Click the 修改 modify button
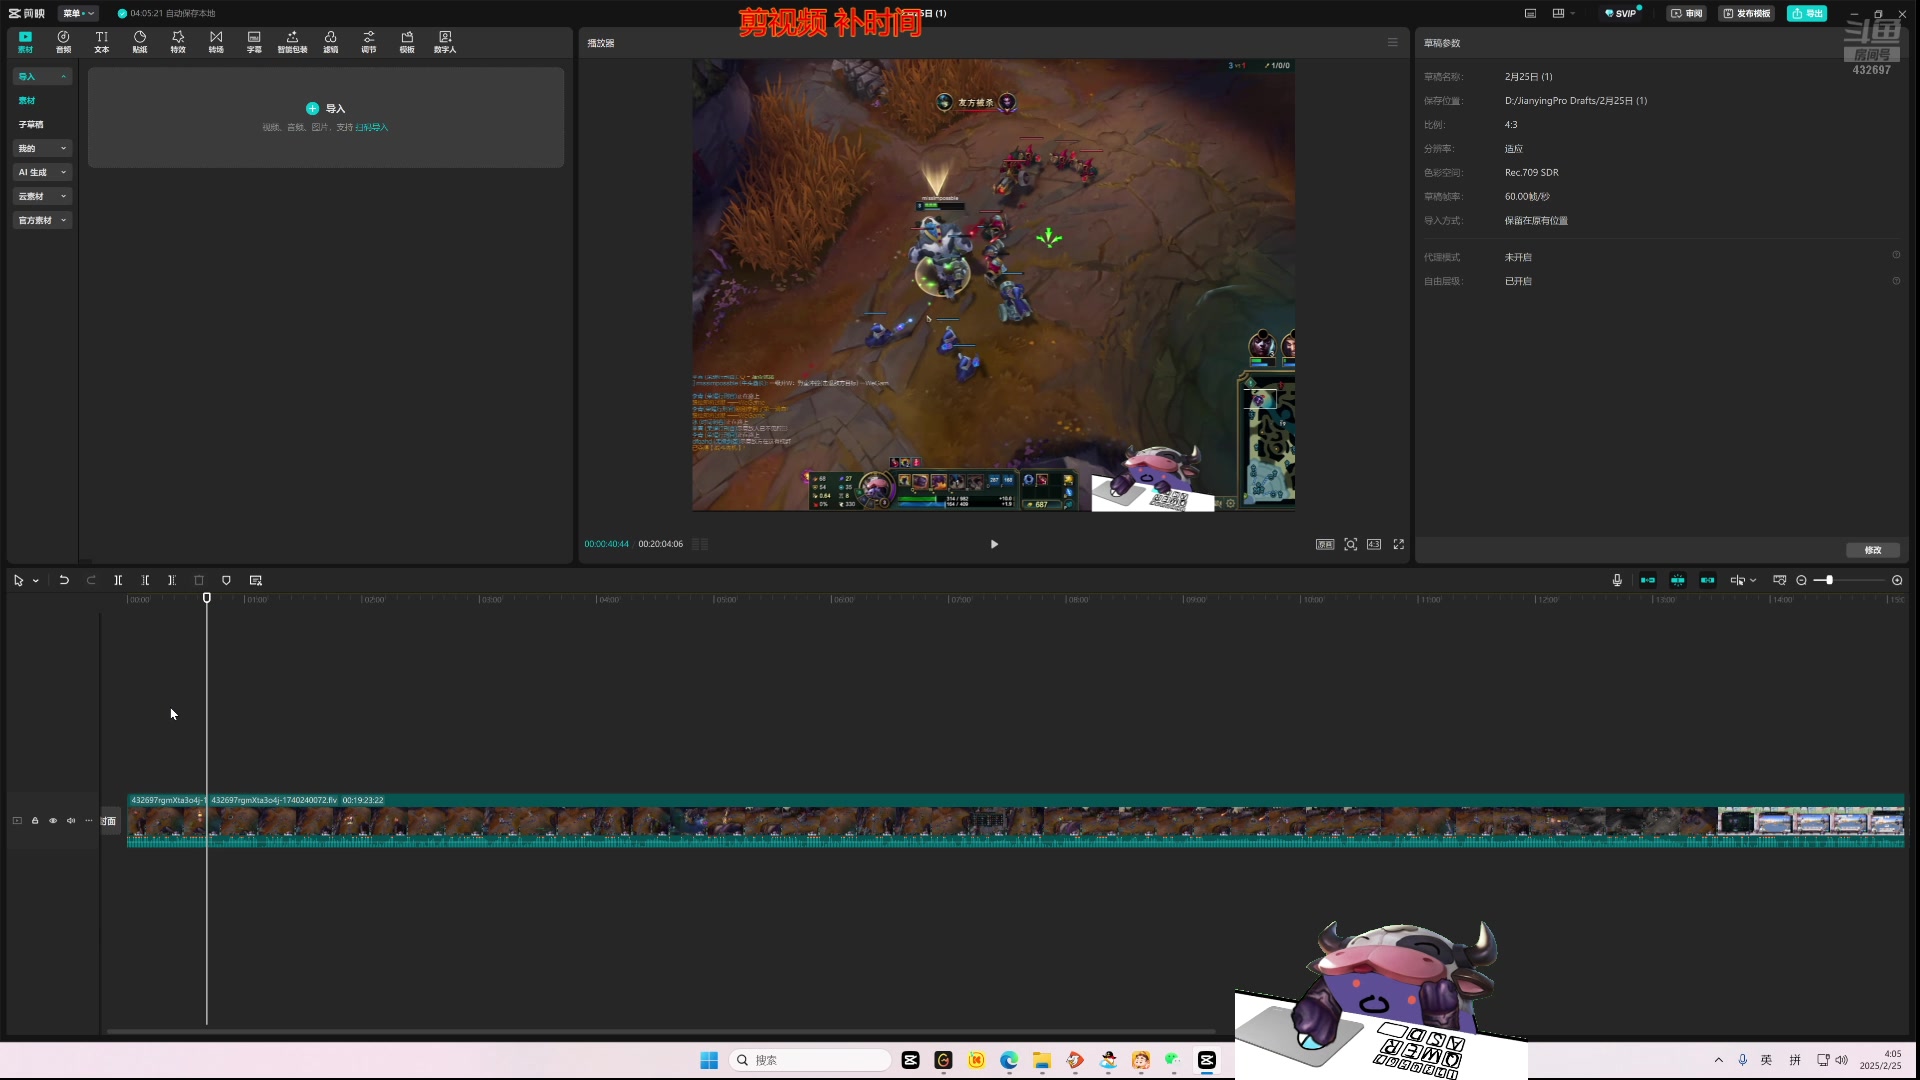 coord(1873,550)
